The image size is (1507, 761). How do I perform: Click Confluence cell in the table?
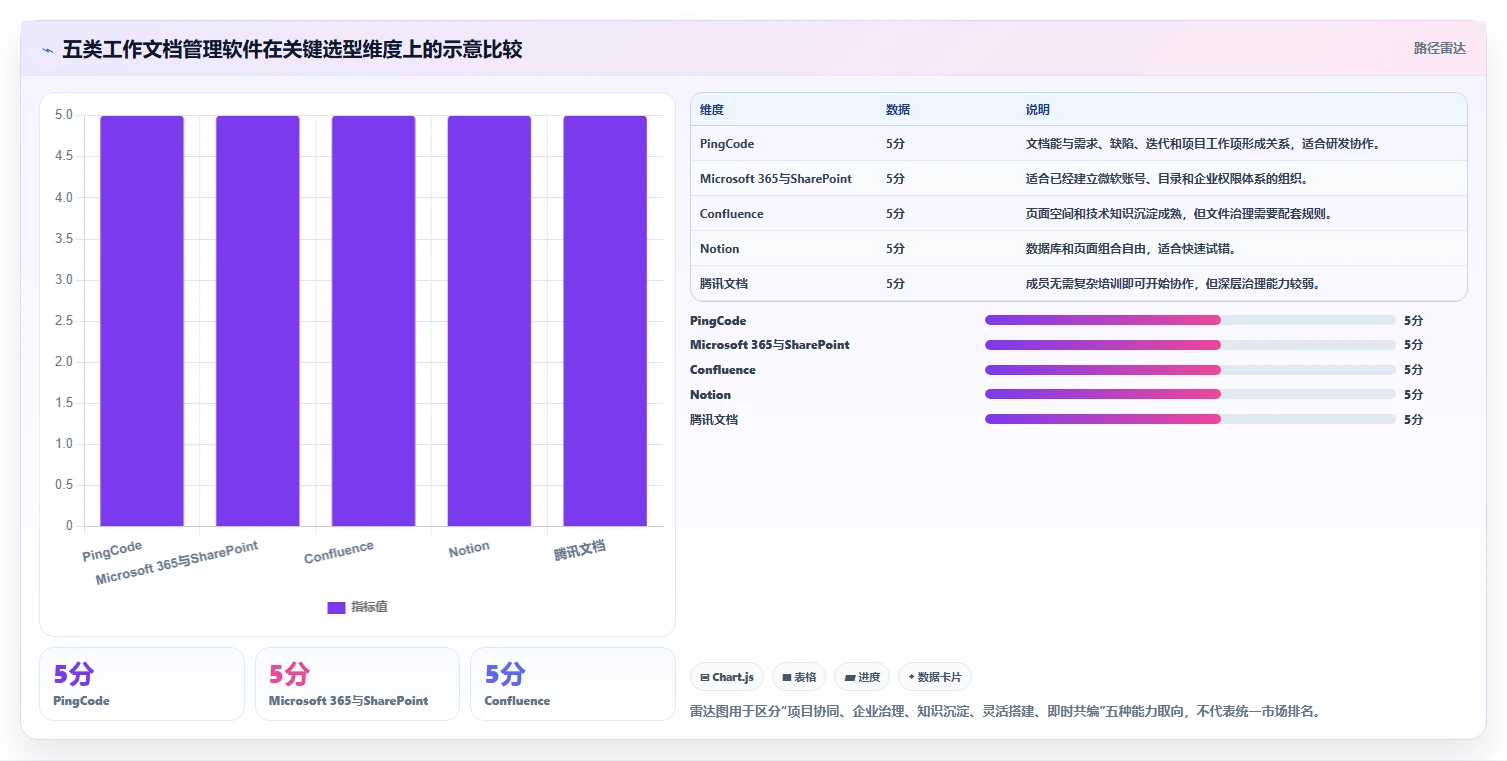click(x=732, y=214)
